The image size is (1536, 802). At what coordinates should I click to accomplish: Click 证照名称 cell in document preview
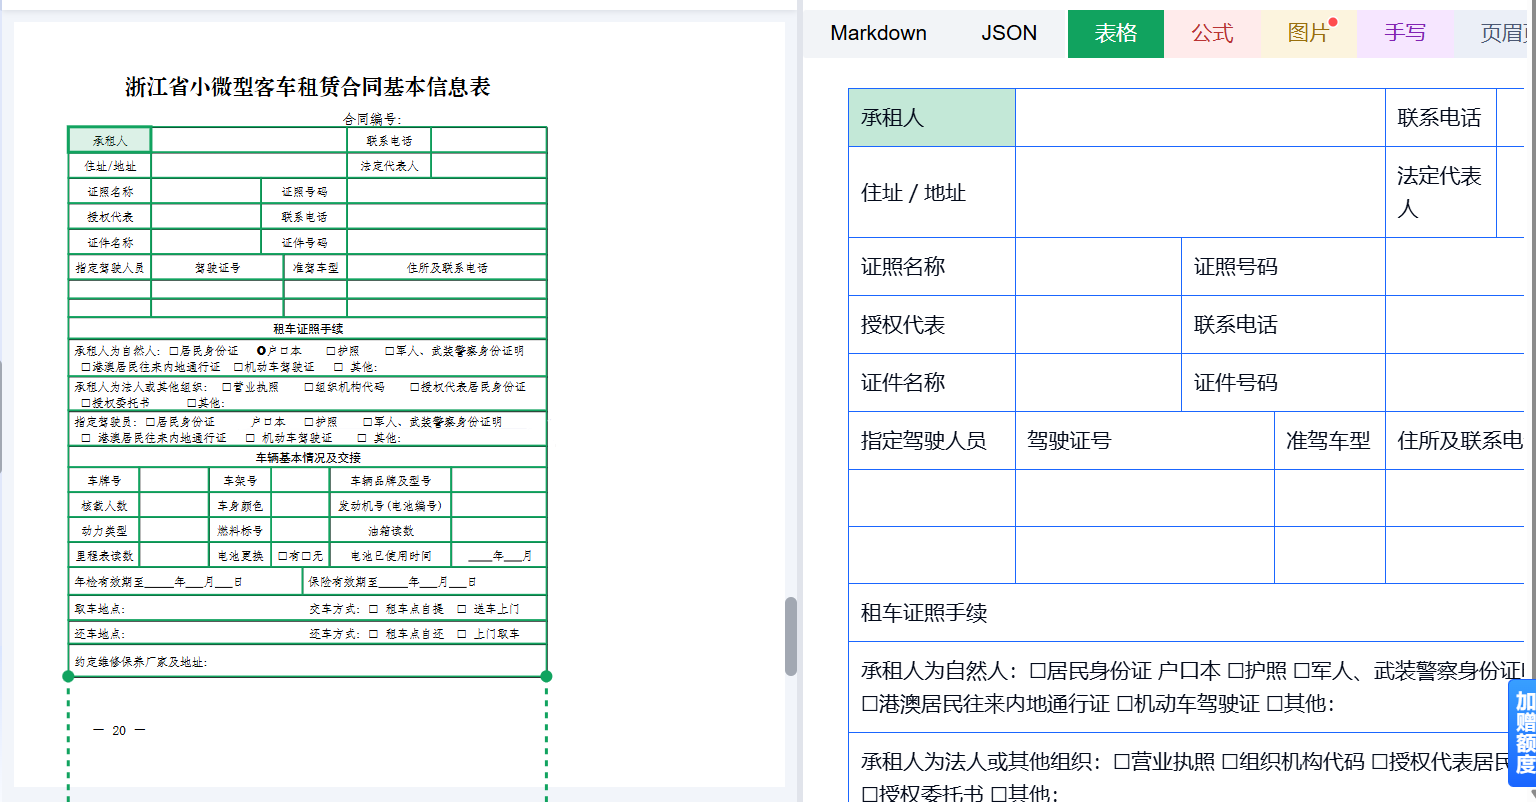tap(109, 191)
